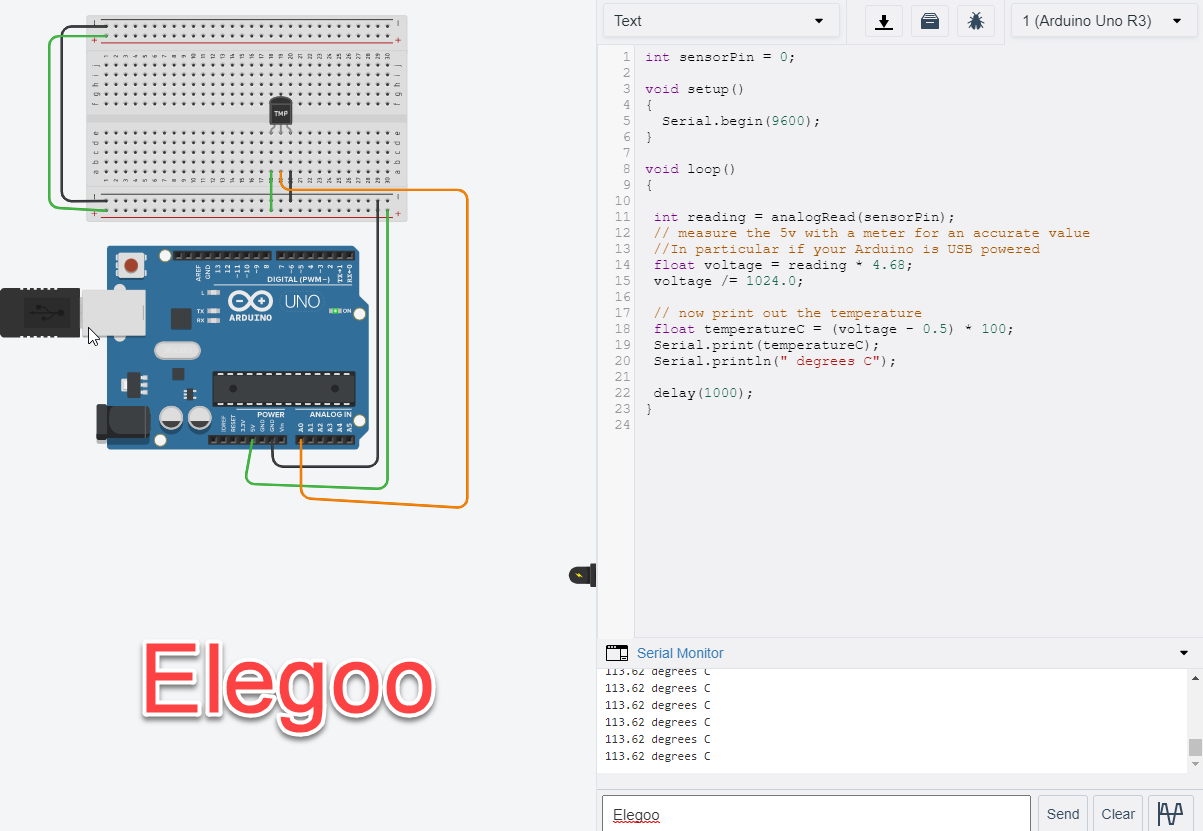Click the Clear button
1203x831 pixels.
tap(1118, 814)
